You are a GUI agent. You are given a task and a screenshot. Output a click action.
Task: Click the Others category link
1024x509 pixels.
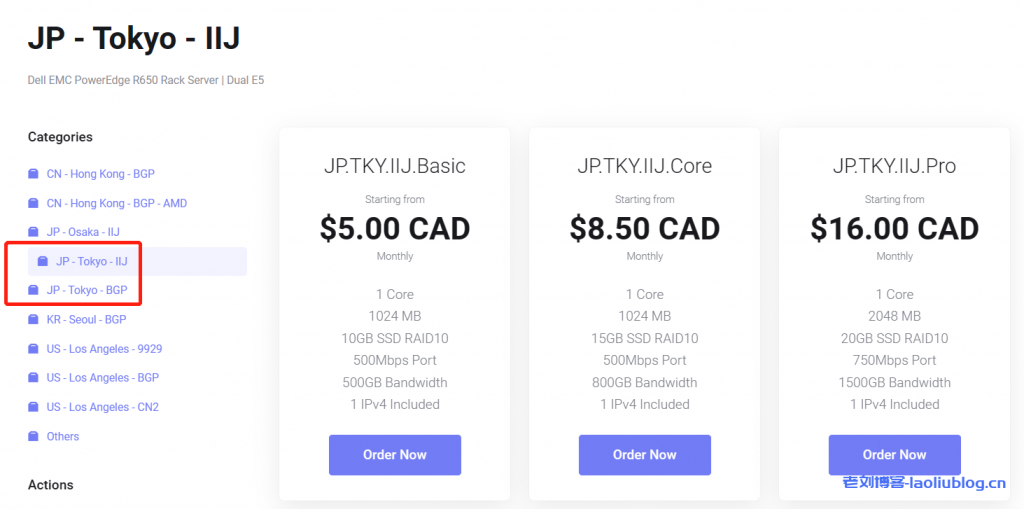point(63,436)
